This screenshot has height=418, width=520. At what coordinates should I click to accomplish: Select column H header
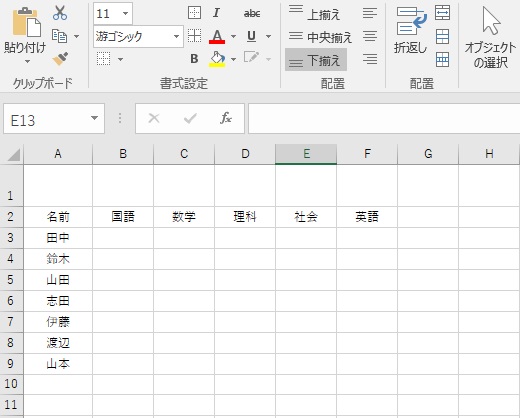(489, 154)
